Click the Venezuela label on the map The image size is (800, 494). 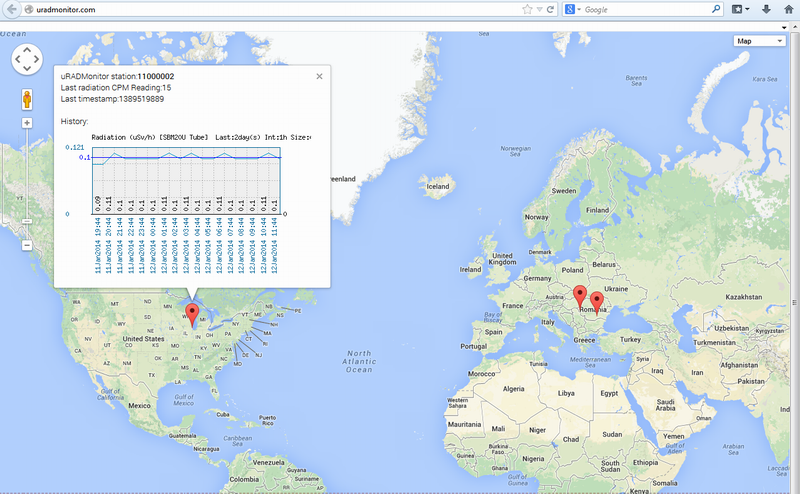[x=268, y=462]
